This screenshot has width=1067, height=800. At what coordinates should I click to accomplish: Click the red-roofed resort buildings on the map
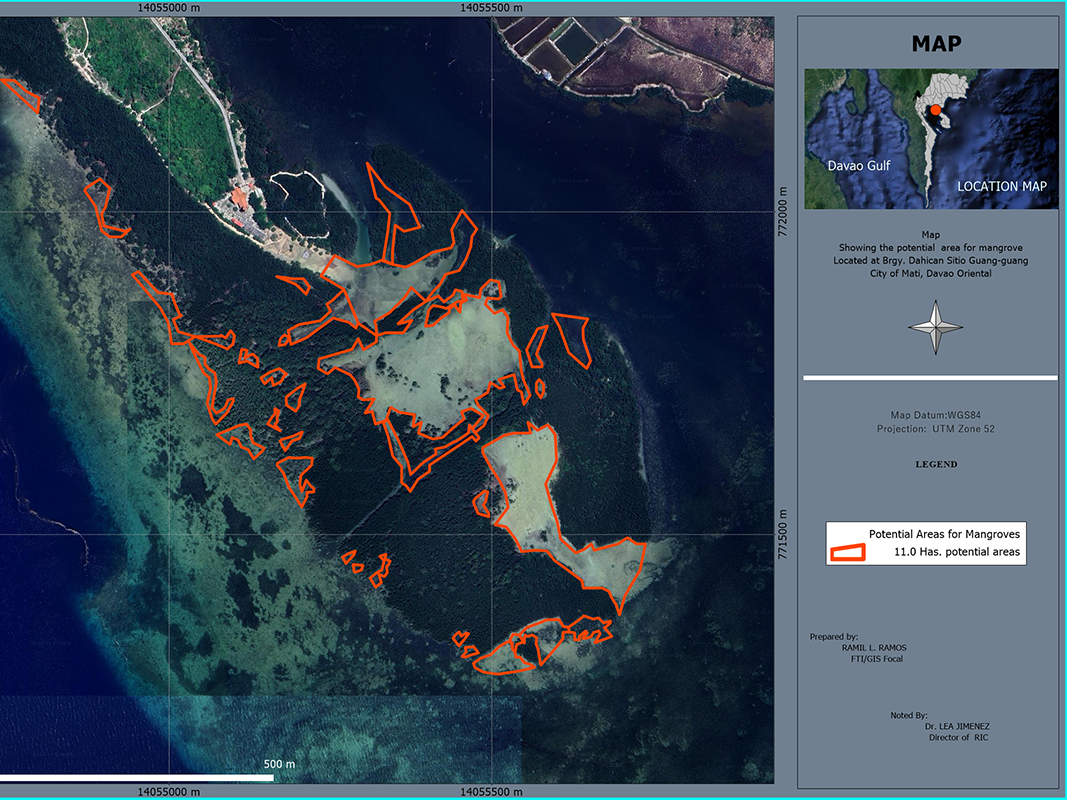click(240, 199)
